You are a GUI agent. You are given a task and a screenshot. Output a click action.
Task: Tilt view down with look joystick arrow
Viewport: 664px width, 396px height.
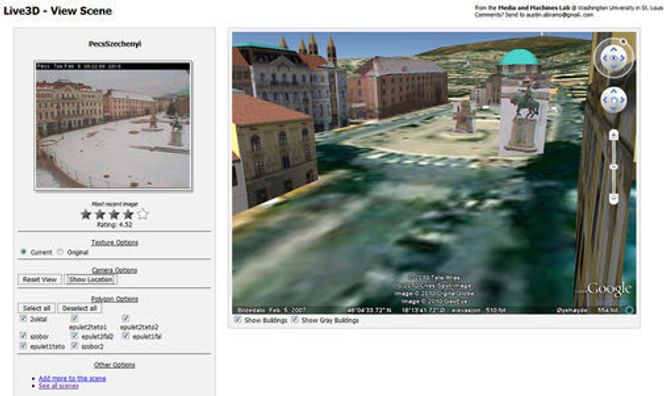point(614,67)
